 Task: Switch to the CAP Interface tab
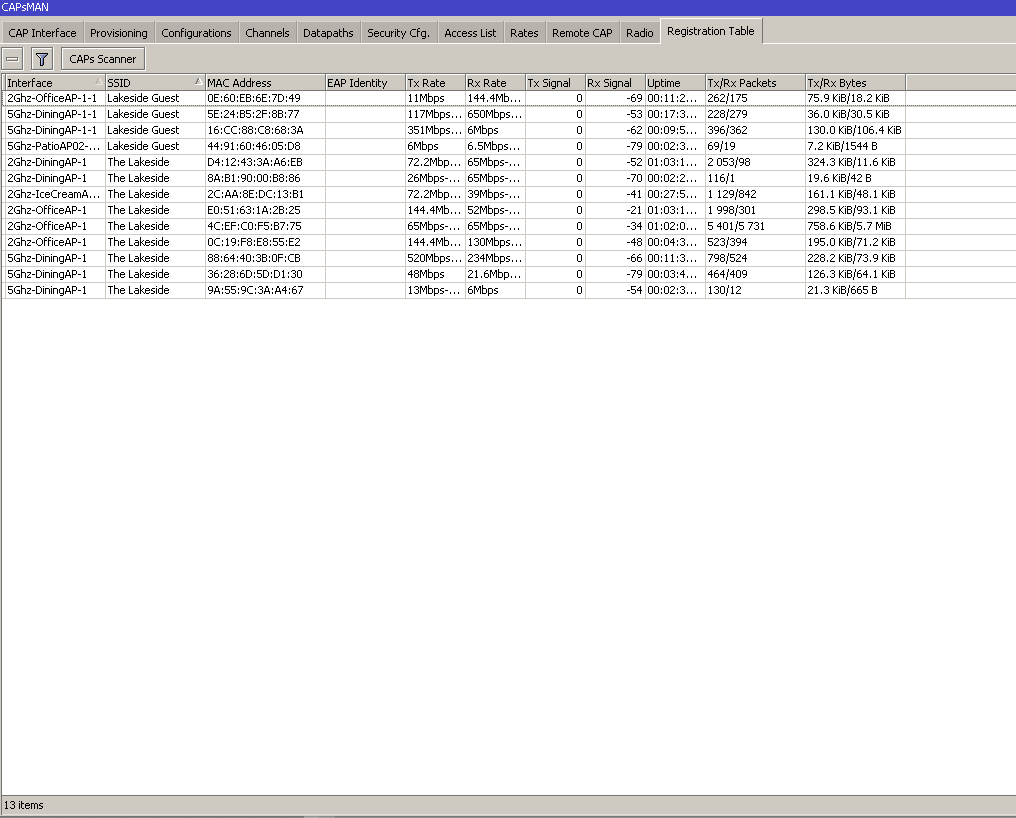[42, 31]
